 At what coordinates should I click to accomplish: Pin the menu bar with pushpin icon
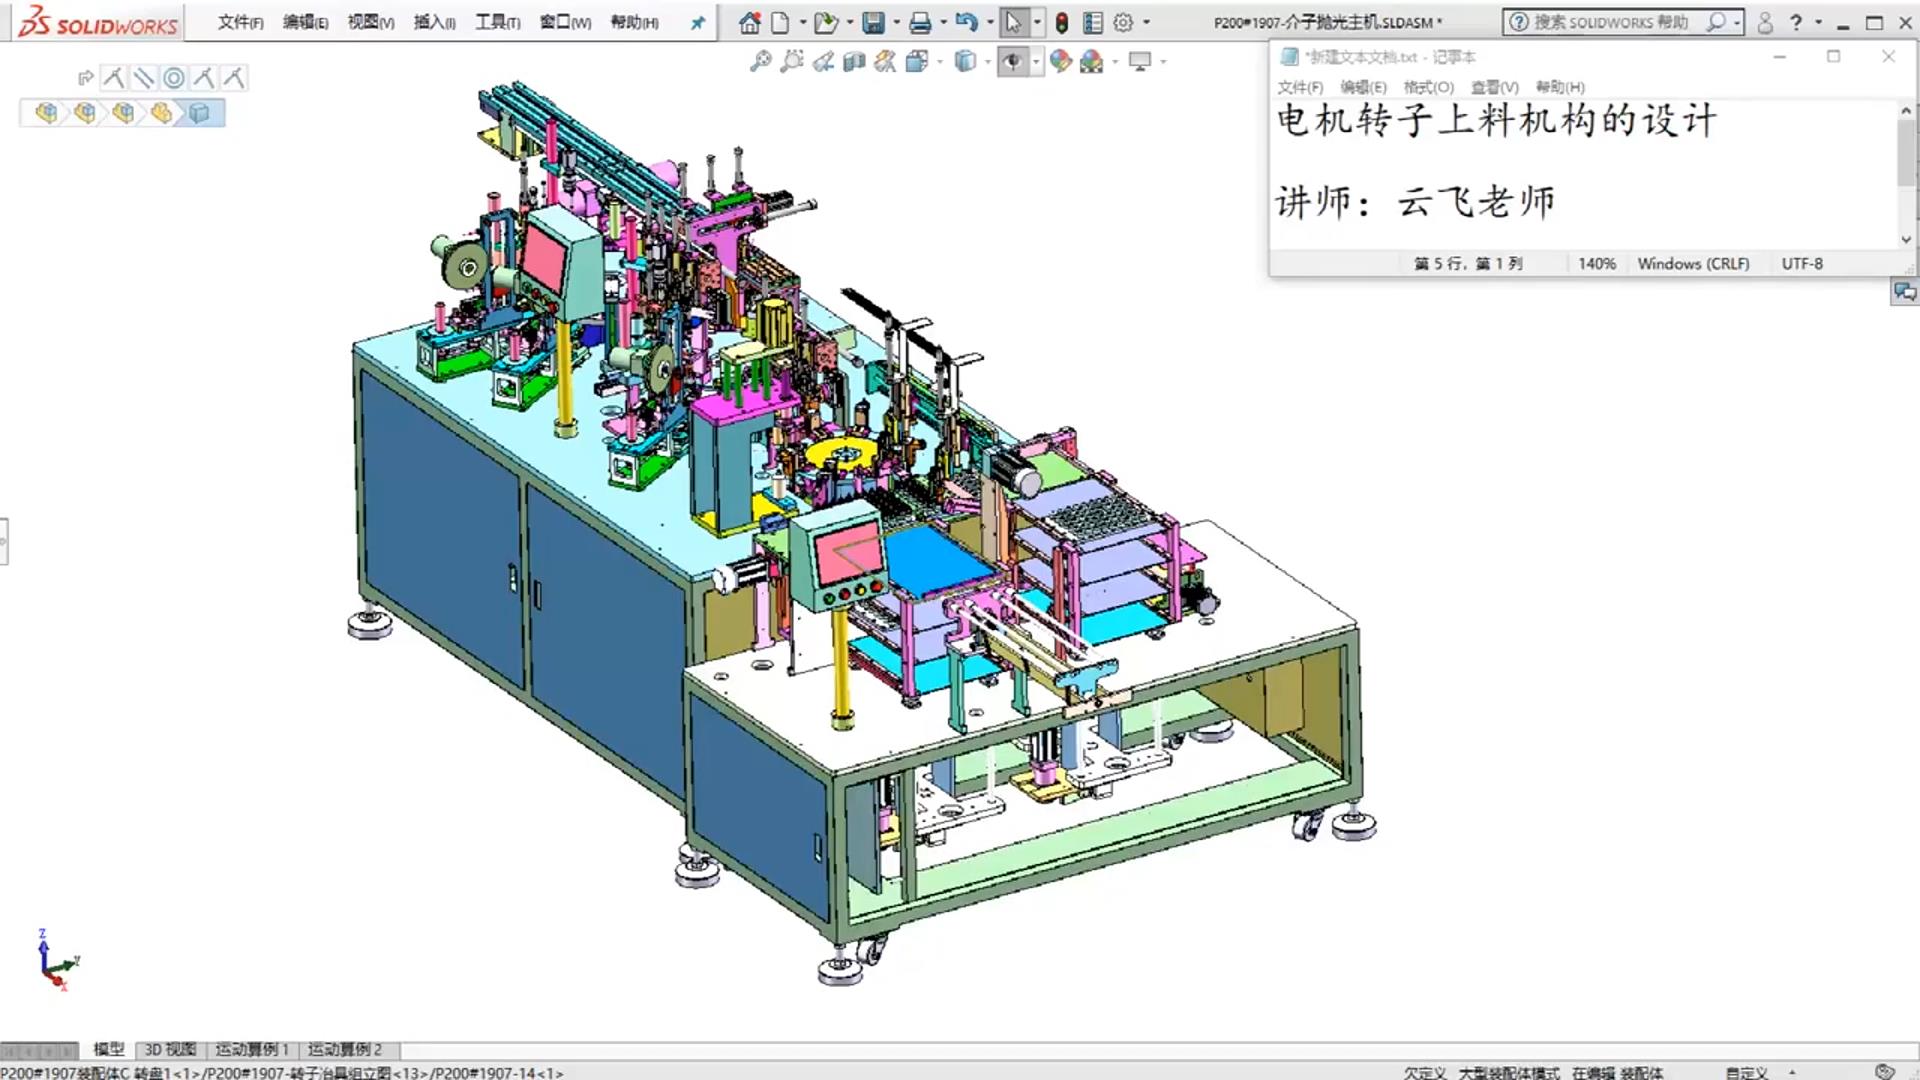point(698,22)
